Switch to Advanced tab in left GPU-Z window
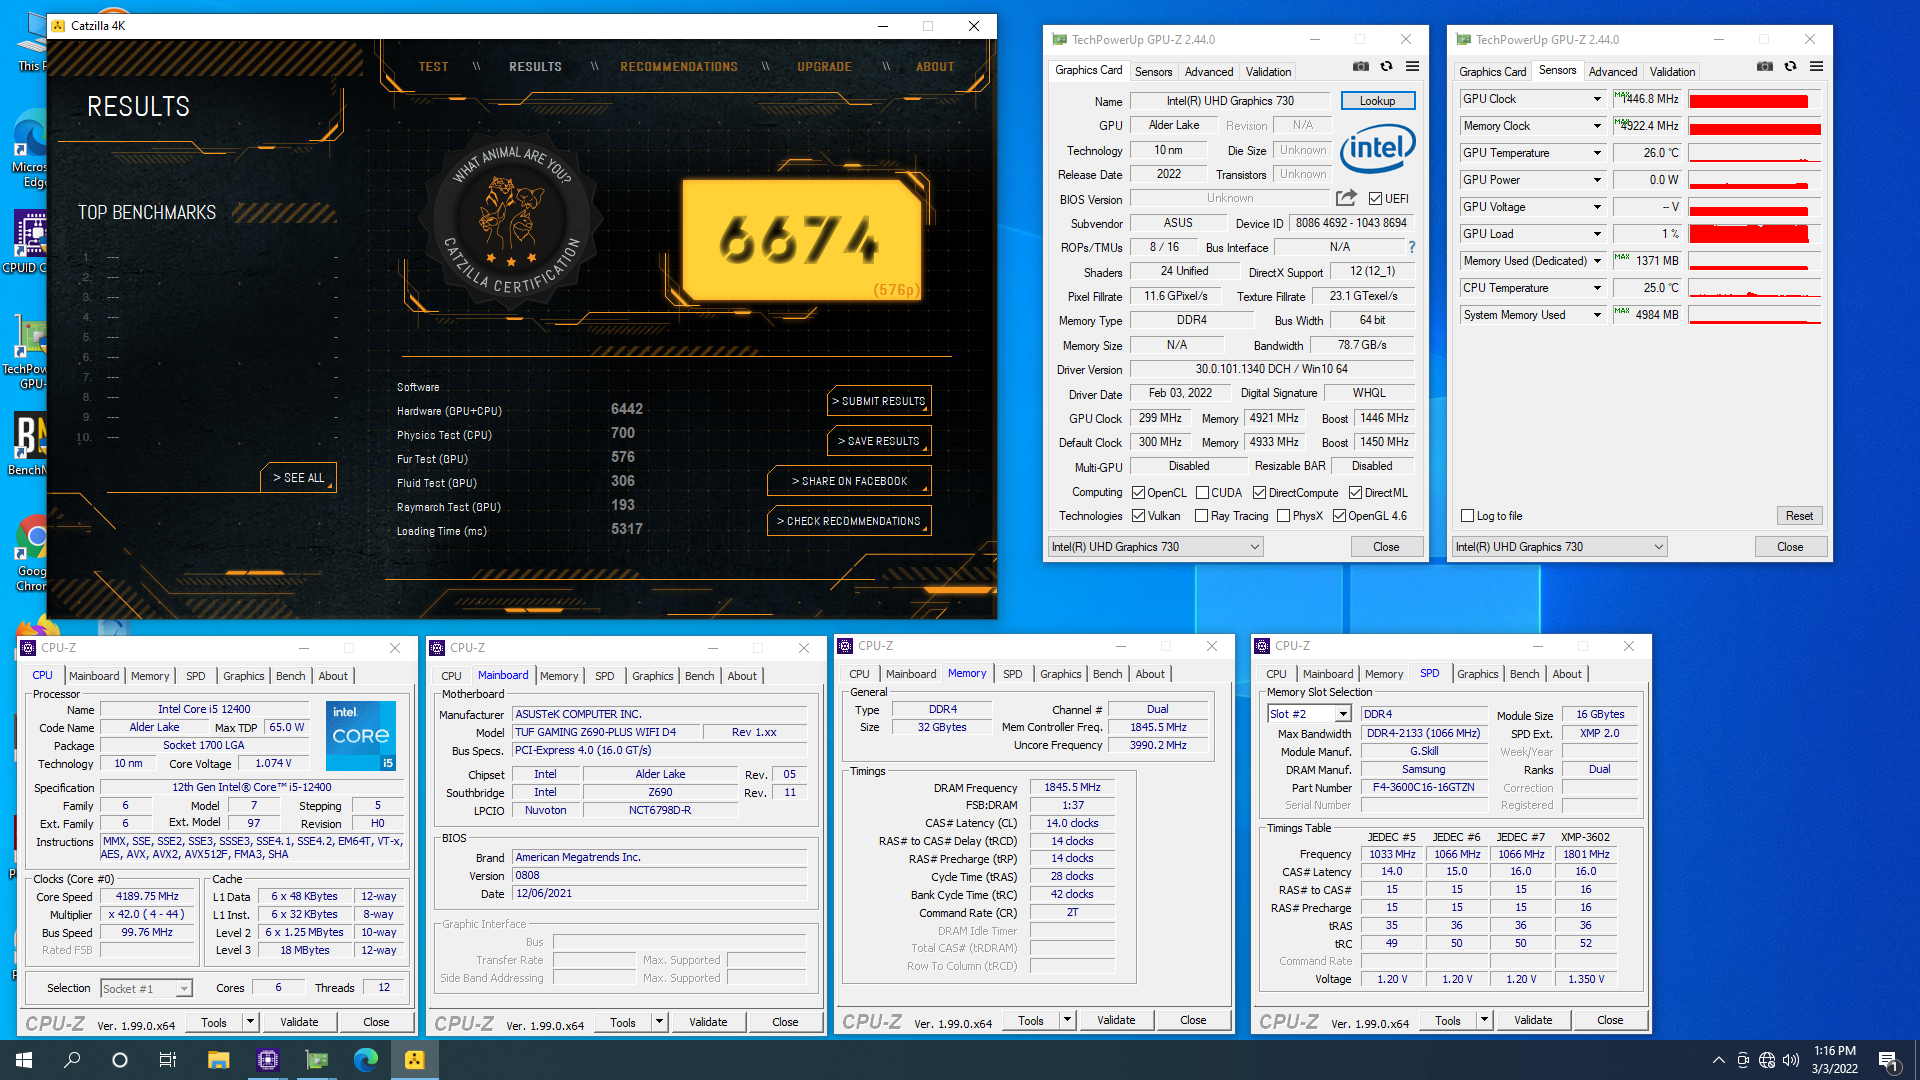The image size is (1920, 1080). tap(1209, 72)
